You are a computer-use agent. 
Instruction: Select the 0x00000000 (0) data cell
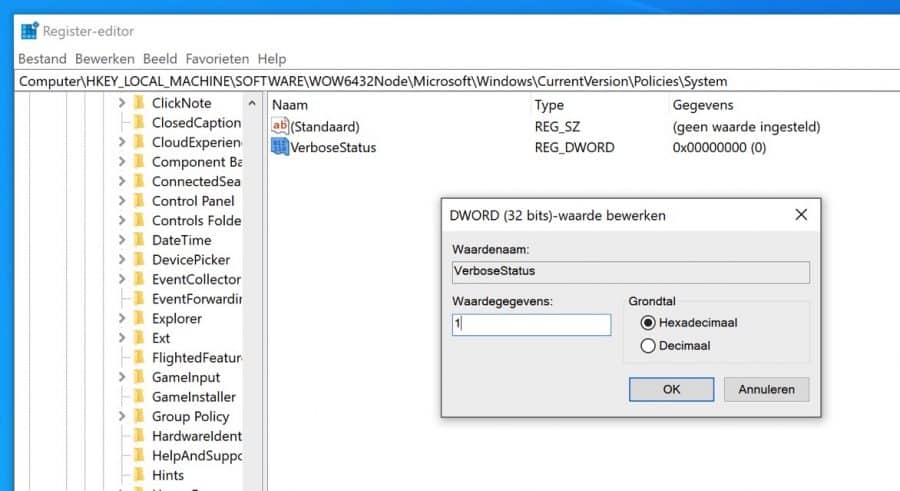(719, 148)
